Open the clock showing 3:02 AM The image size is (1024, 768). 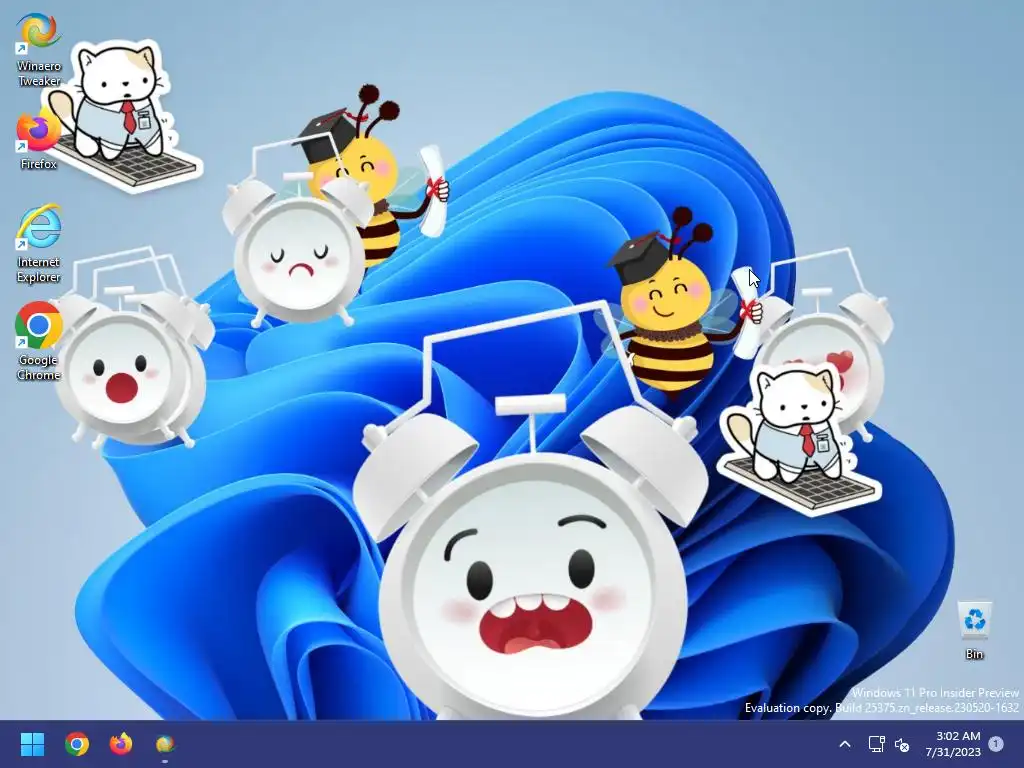953,744
